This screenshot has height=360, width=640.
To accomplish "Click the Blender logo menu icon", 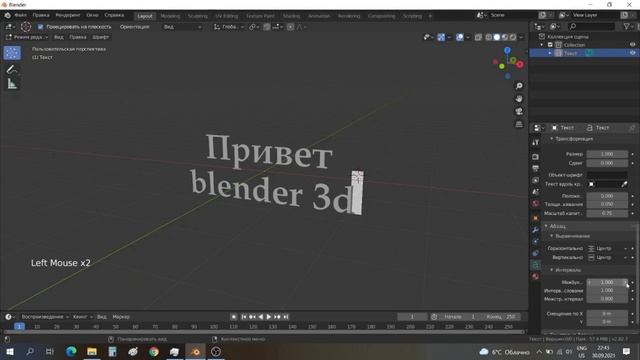I will (8, 16).
